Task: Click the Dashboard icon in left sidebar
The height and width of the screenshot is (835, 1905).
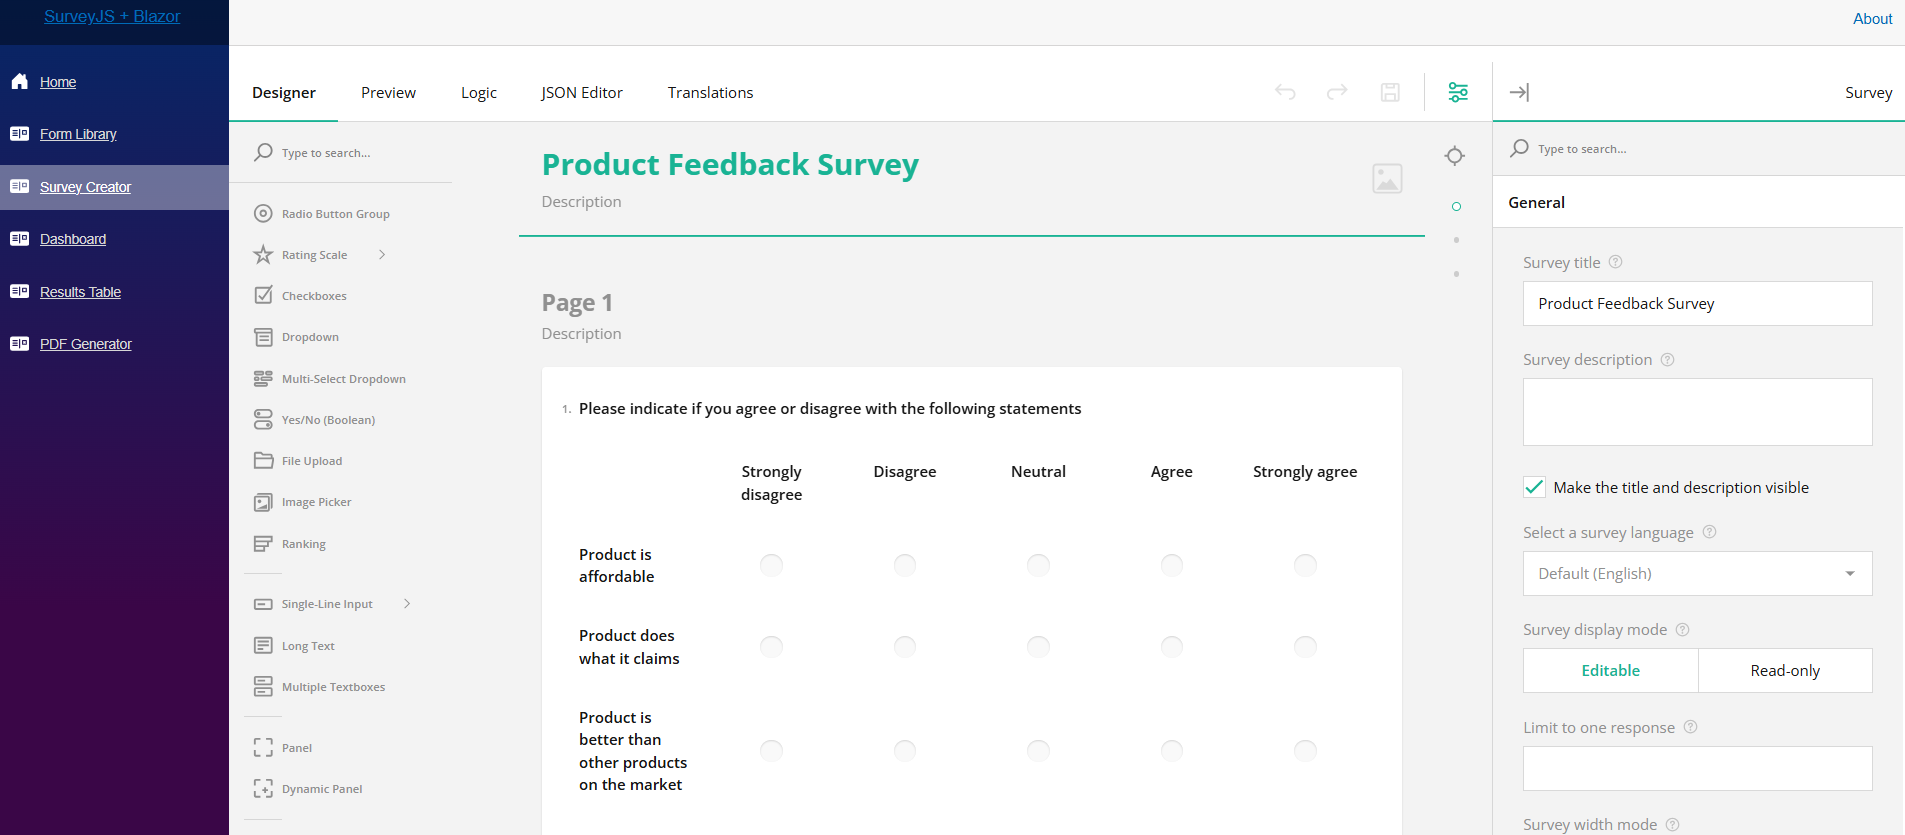Action: click(x=20, y=238)
